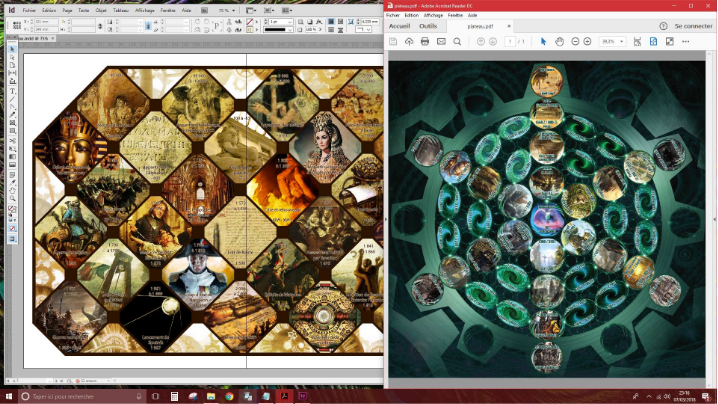Close the plateau.pdf tab in Acrobat

pyautogui.click(x=509, y=27)
